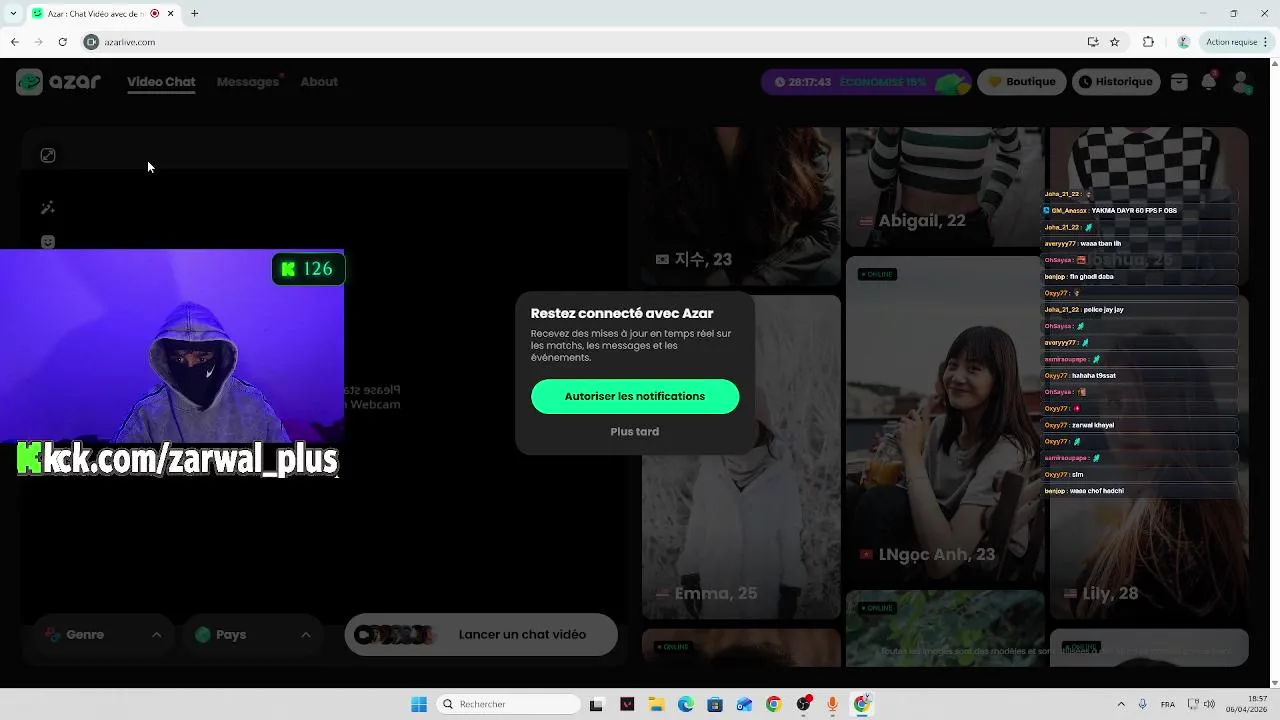Close the Azar browser tab
This screenshot has height=720, width=1280.
(171, 14)
